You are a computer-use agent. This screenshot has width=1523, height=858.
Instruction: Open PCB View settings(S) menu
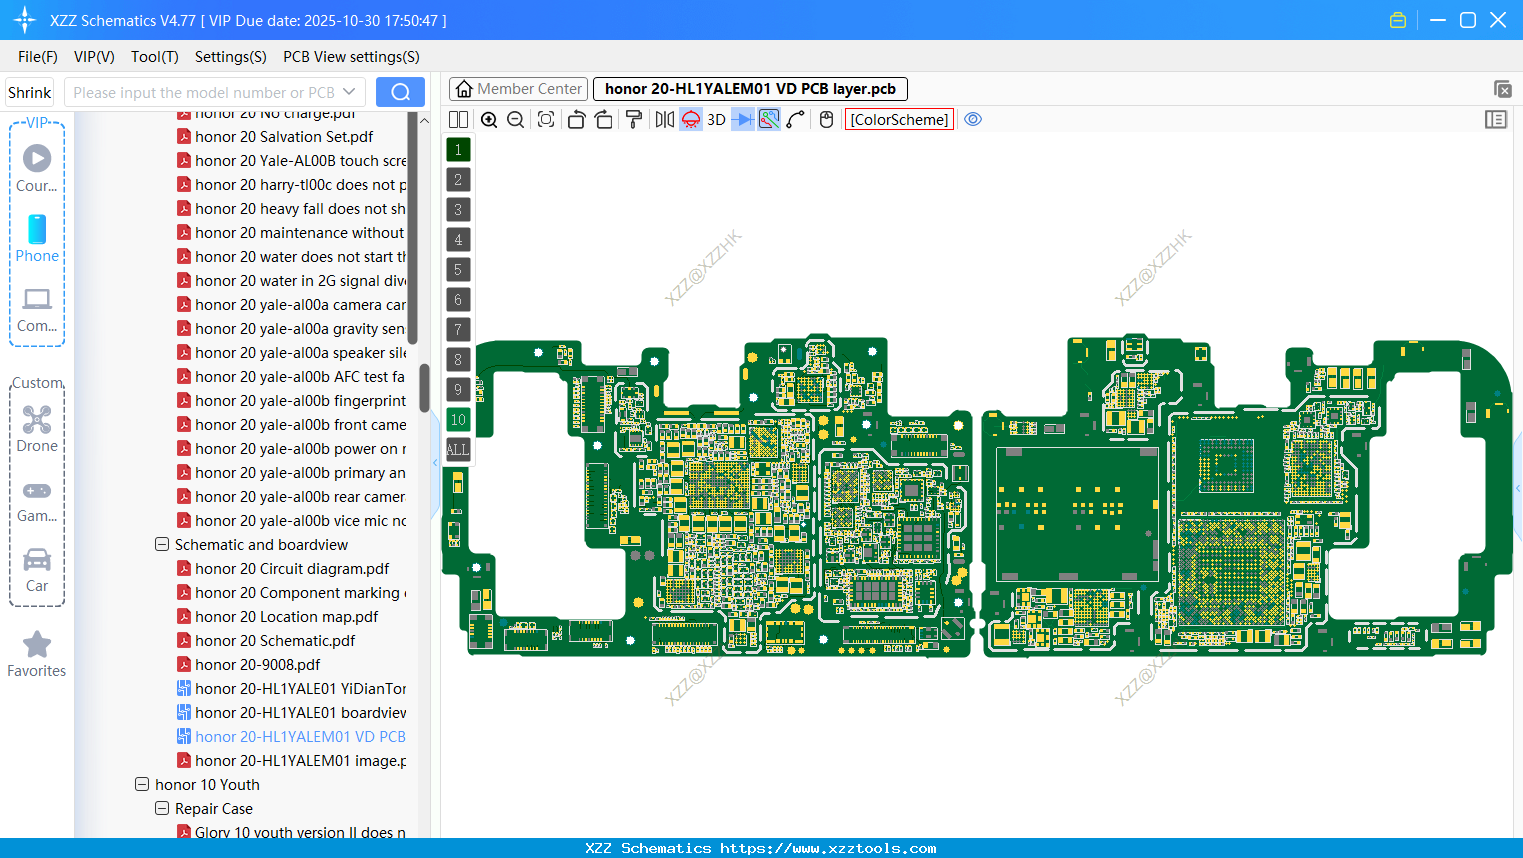[351, 57]
